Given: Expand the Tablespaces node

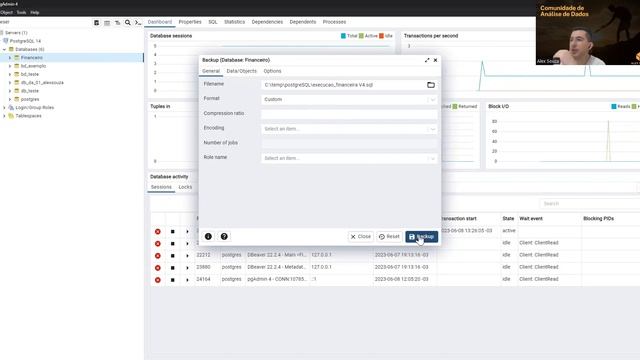Looking at the screenshot, I should click(4, 116).
